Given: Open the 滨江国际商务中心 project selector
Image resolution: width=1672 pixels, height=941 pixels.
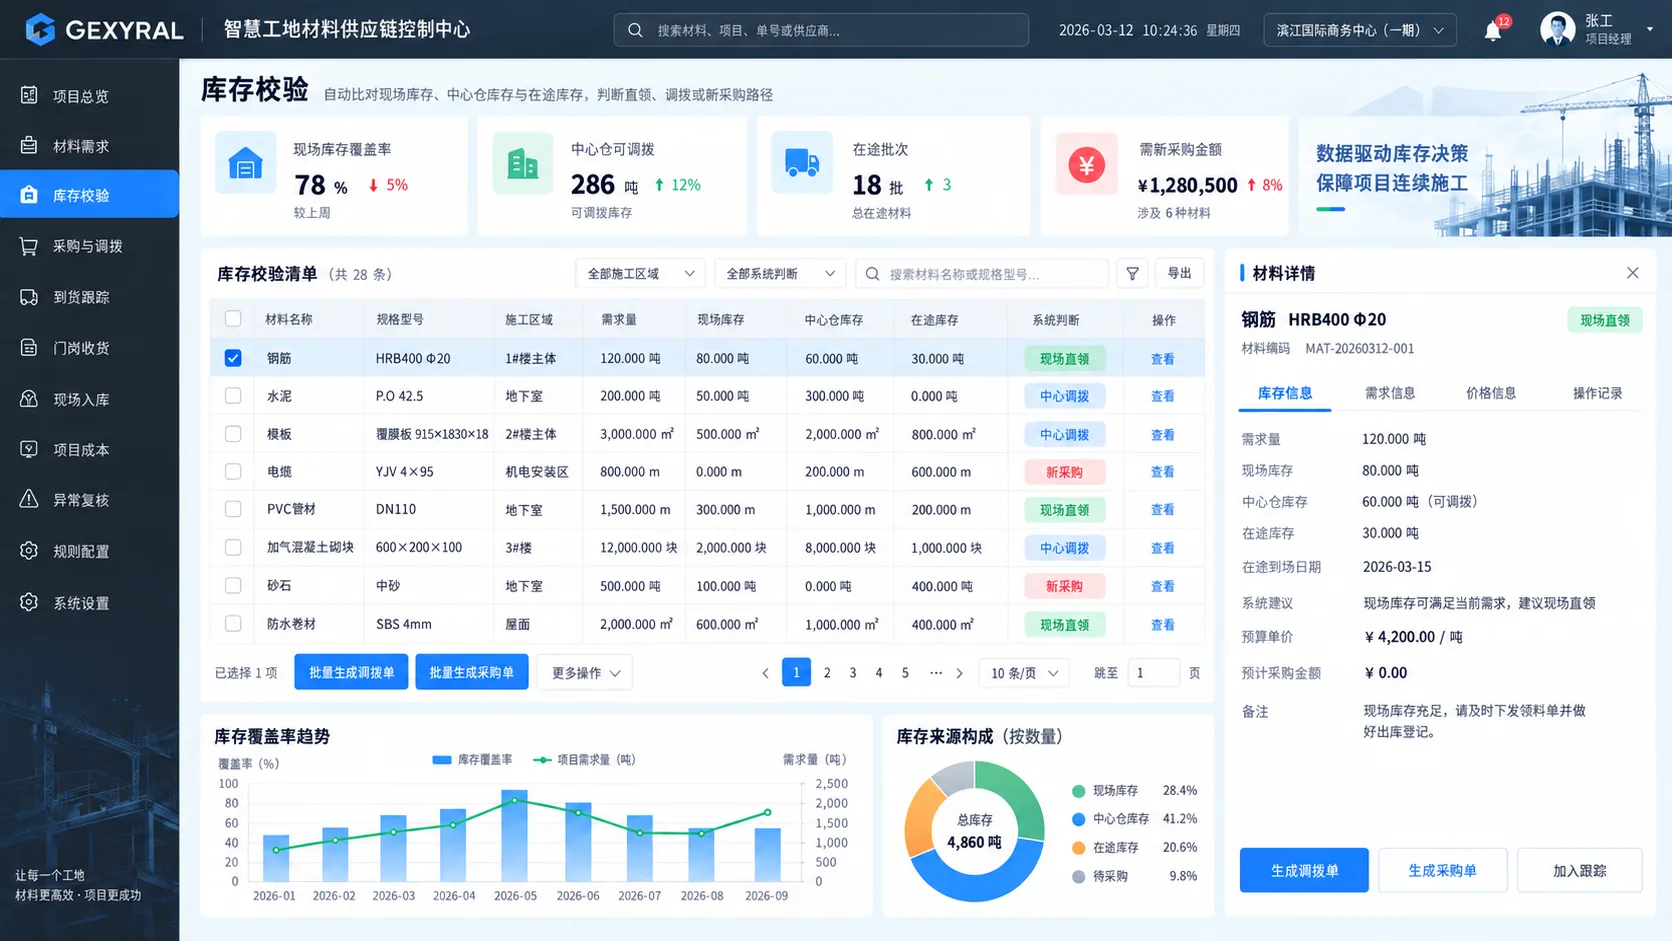Looking at the screenshot, I should [1360, 30].
